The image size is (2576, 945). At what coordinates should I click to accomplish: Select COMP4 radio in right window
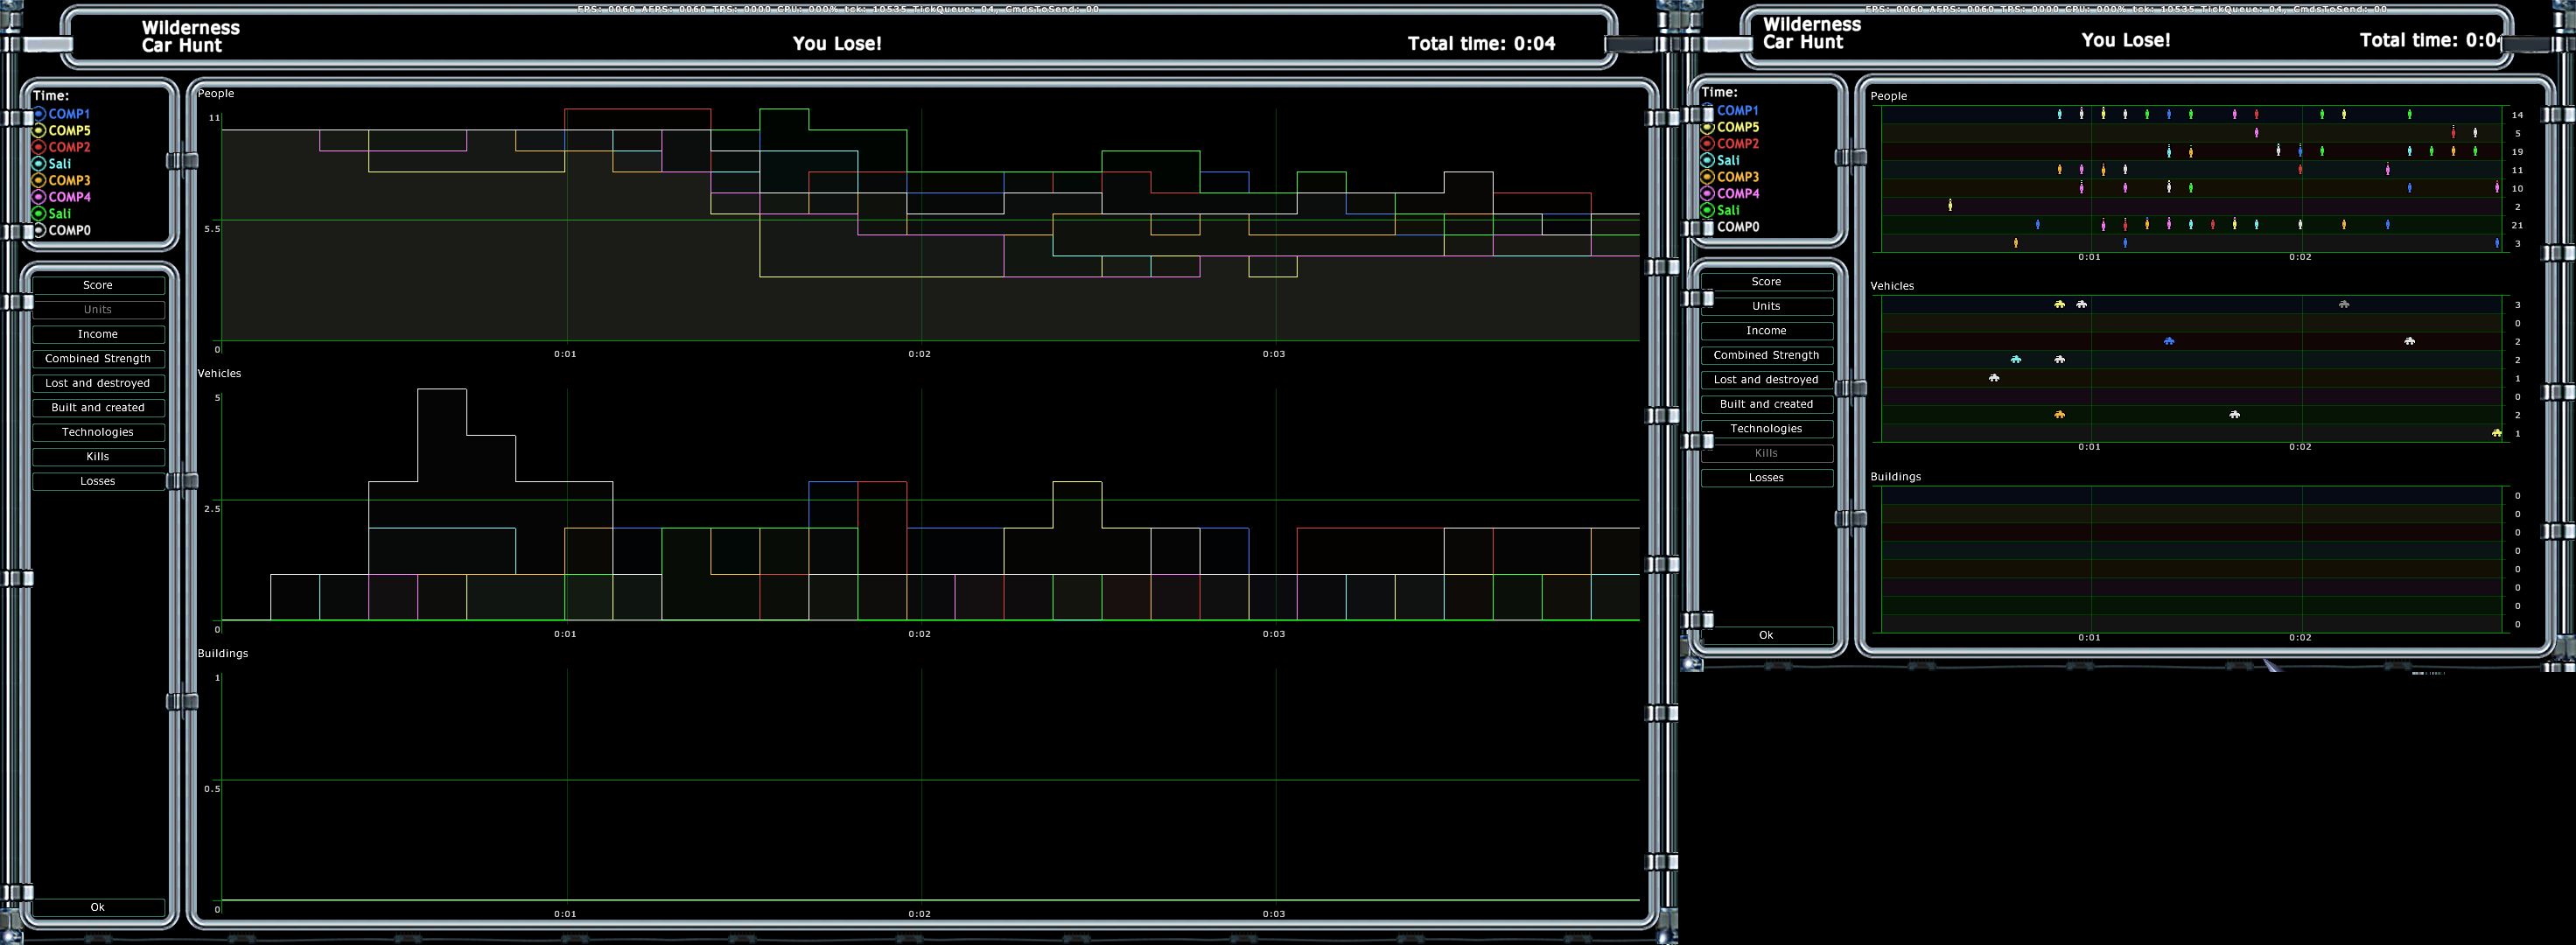click(1707, 193)
